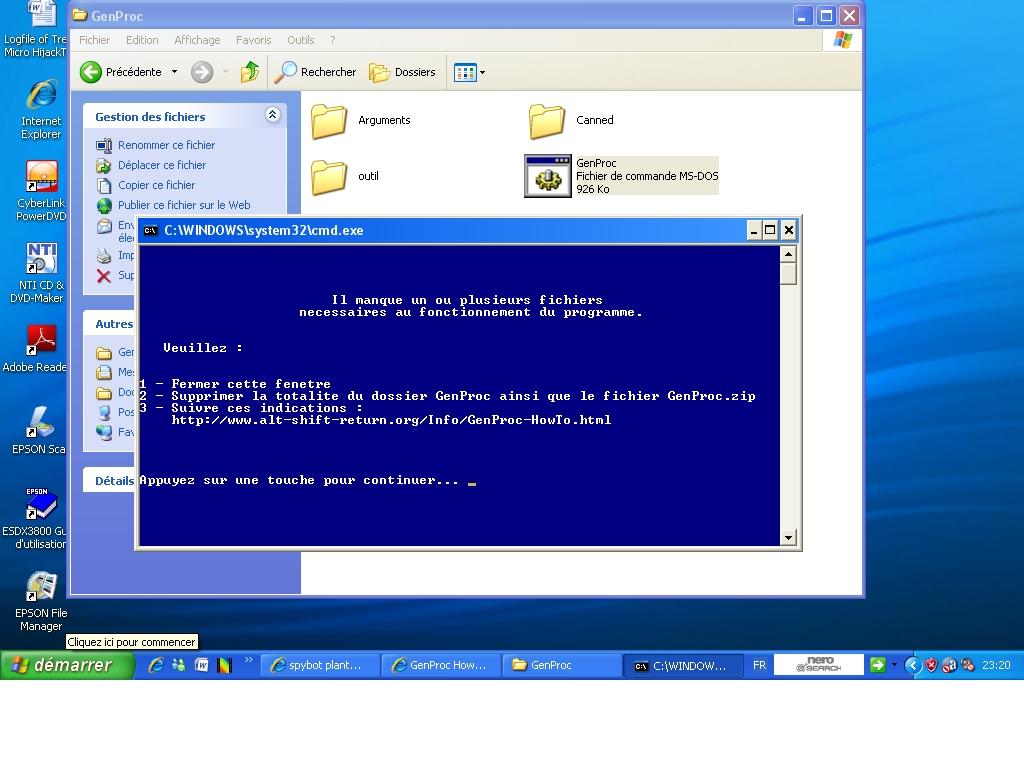Screen dimensions: 1024x768
Task: Open the outil folder
Action: (329, 177)
